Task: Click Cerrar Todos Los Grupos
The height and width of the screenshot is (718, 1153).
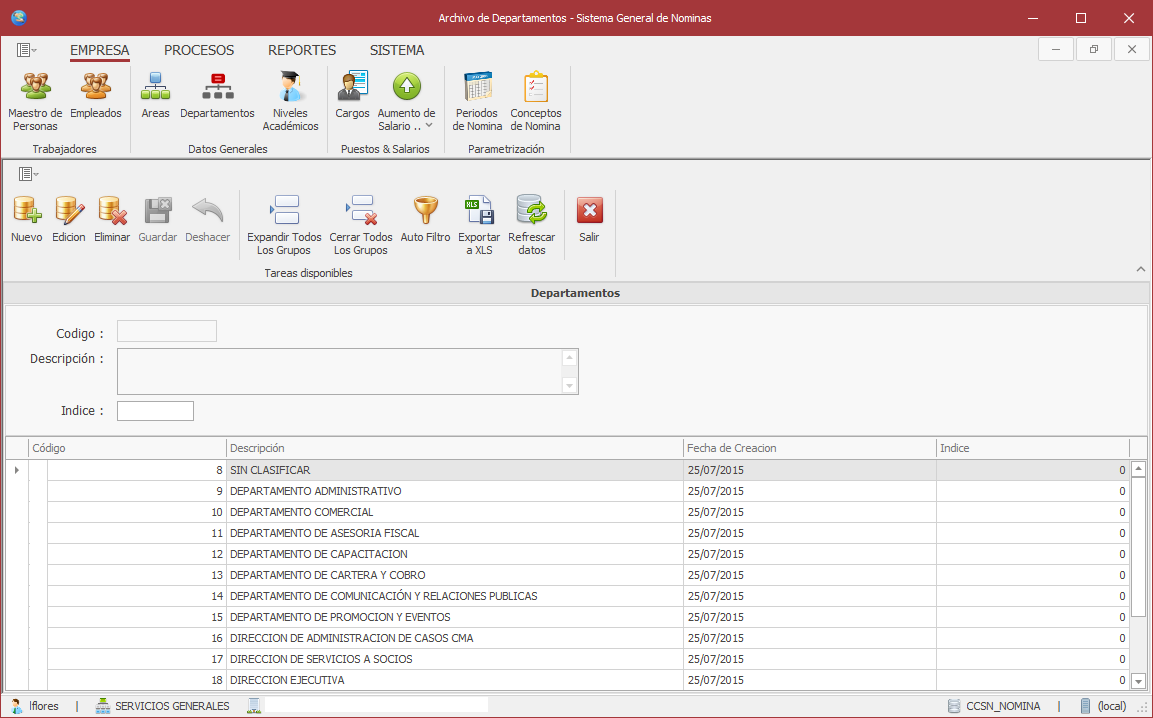Action: coord(360,225)
